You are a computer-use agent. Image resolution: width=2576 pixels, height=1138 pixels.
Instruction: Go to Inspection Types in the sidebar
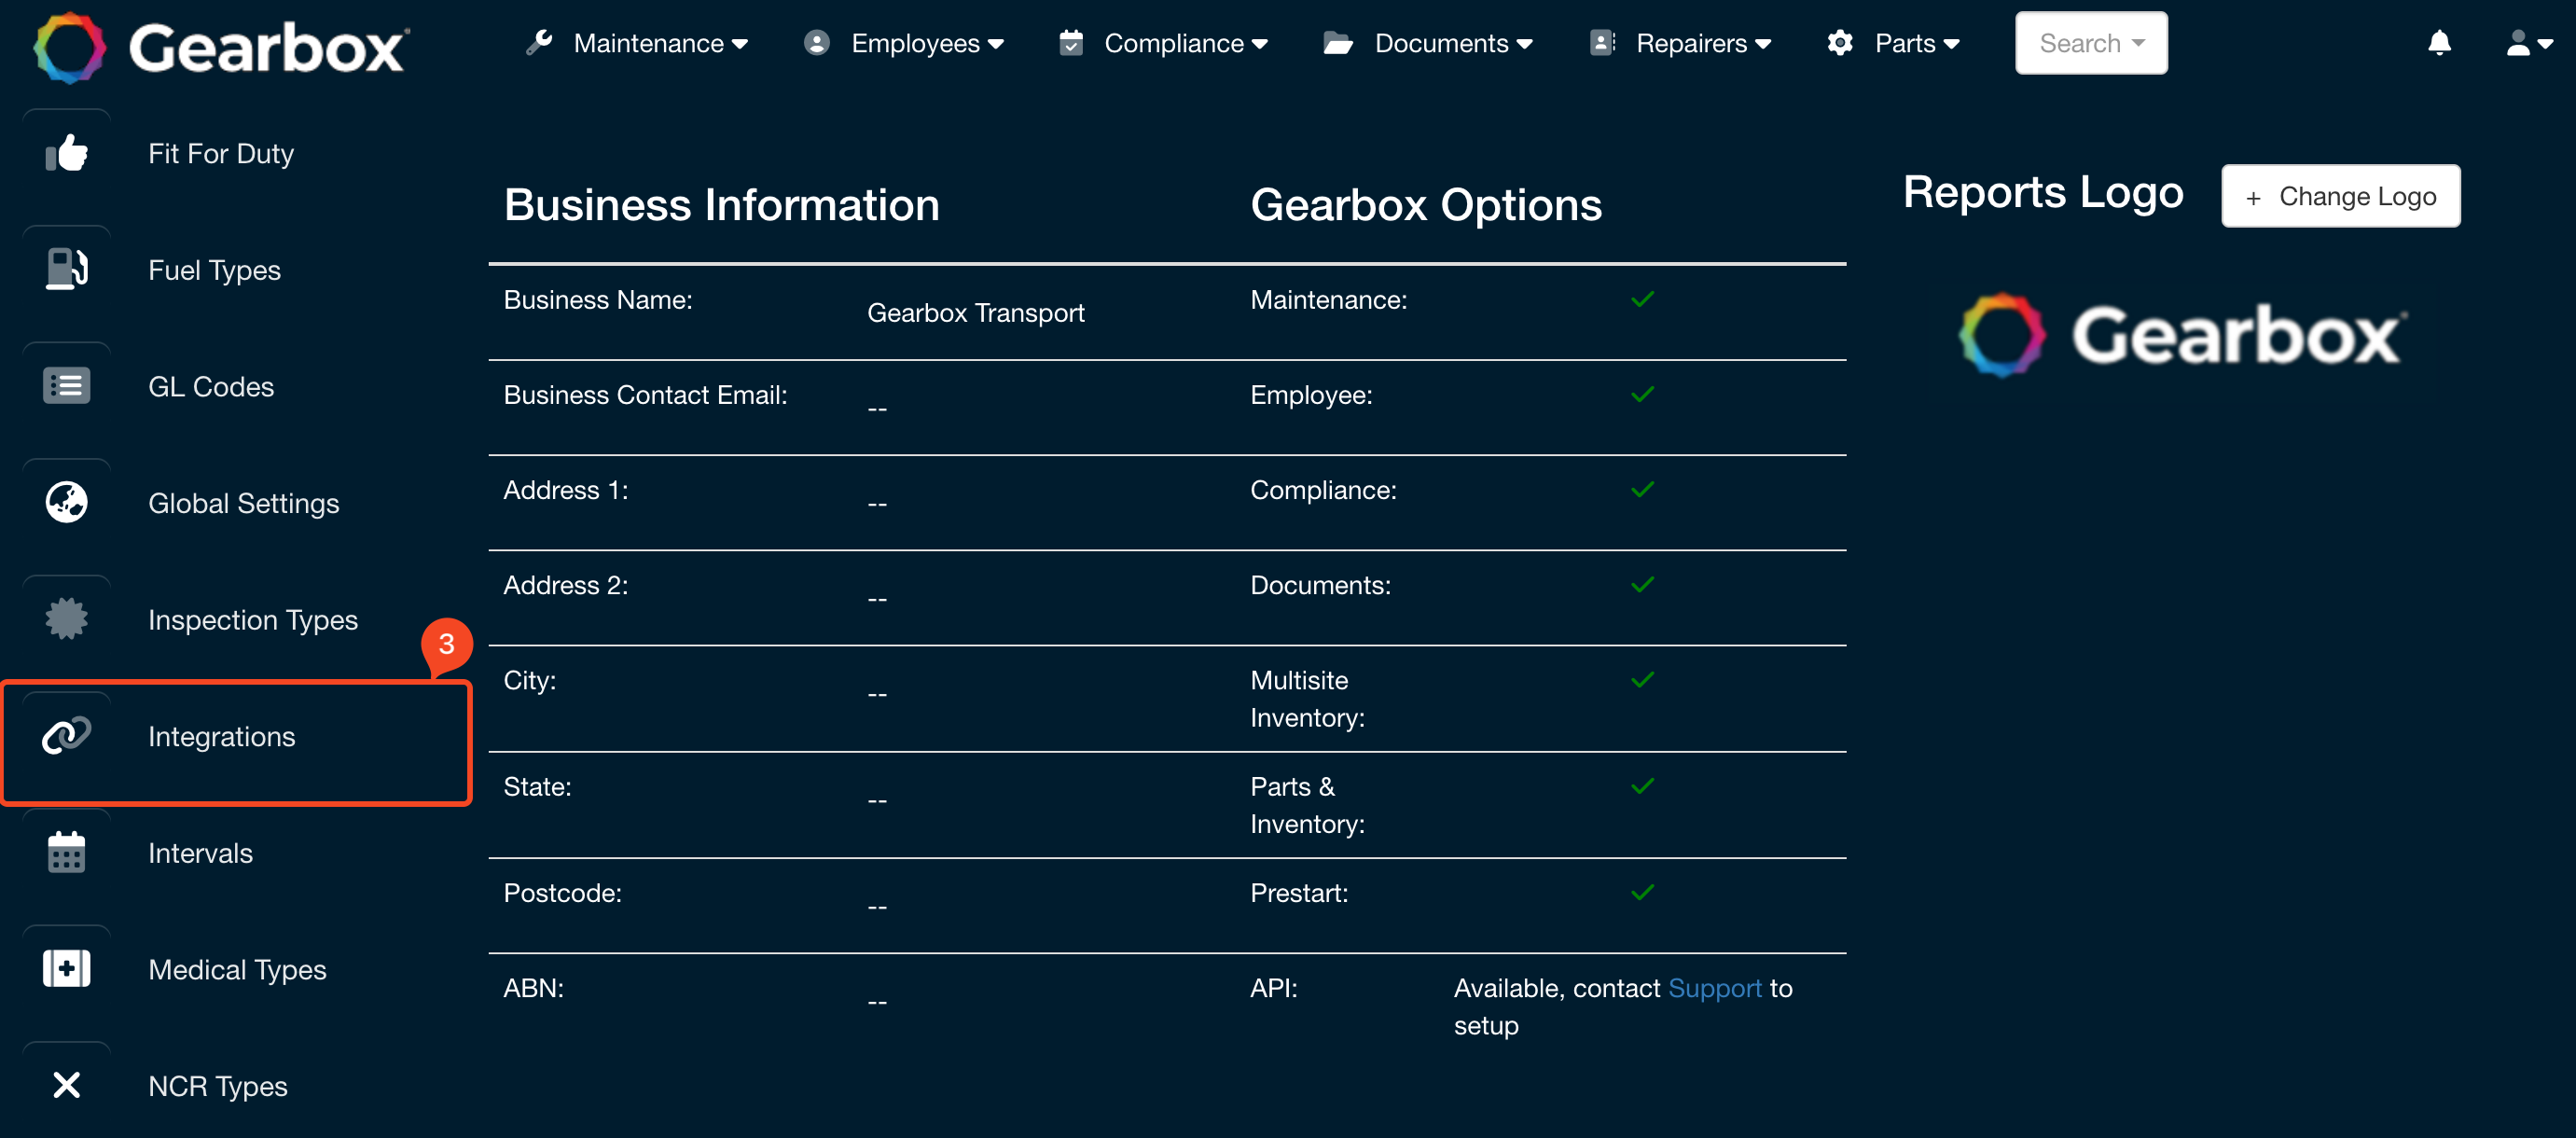253,619
